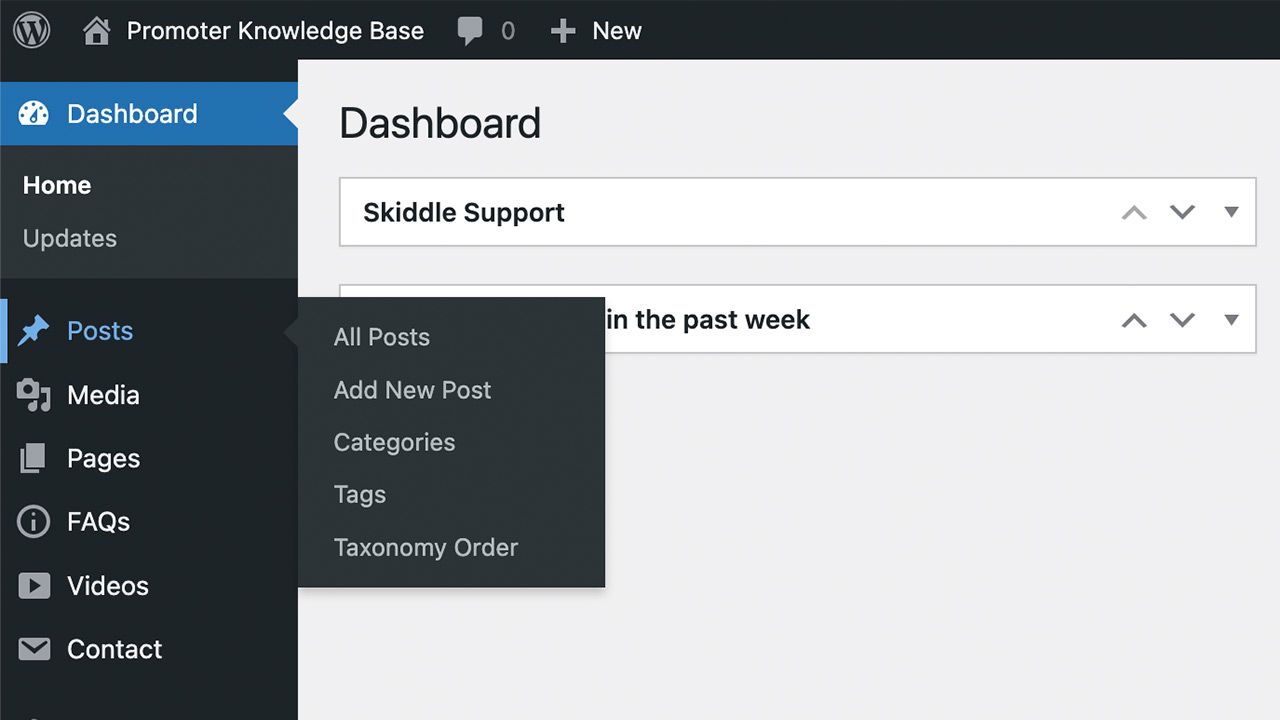Screen dimensions: 1280x720
Task: Move Skiddle Support panel down
Action: [x=1183, y=212]
